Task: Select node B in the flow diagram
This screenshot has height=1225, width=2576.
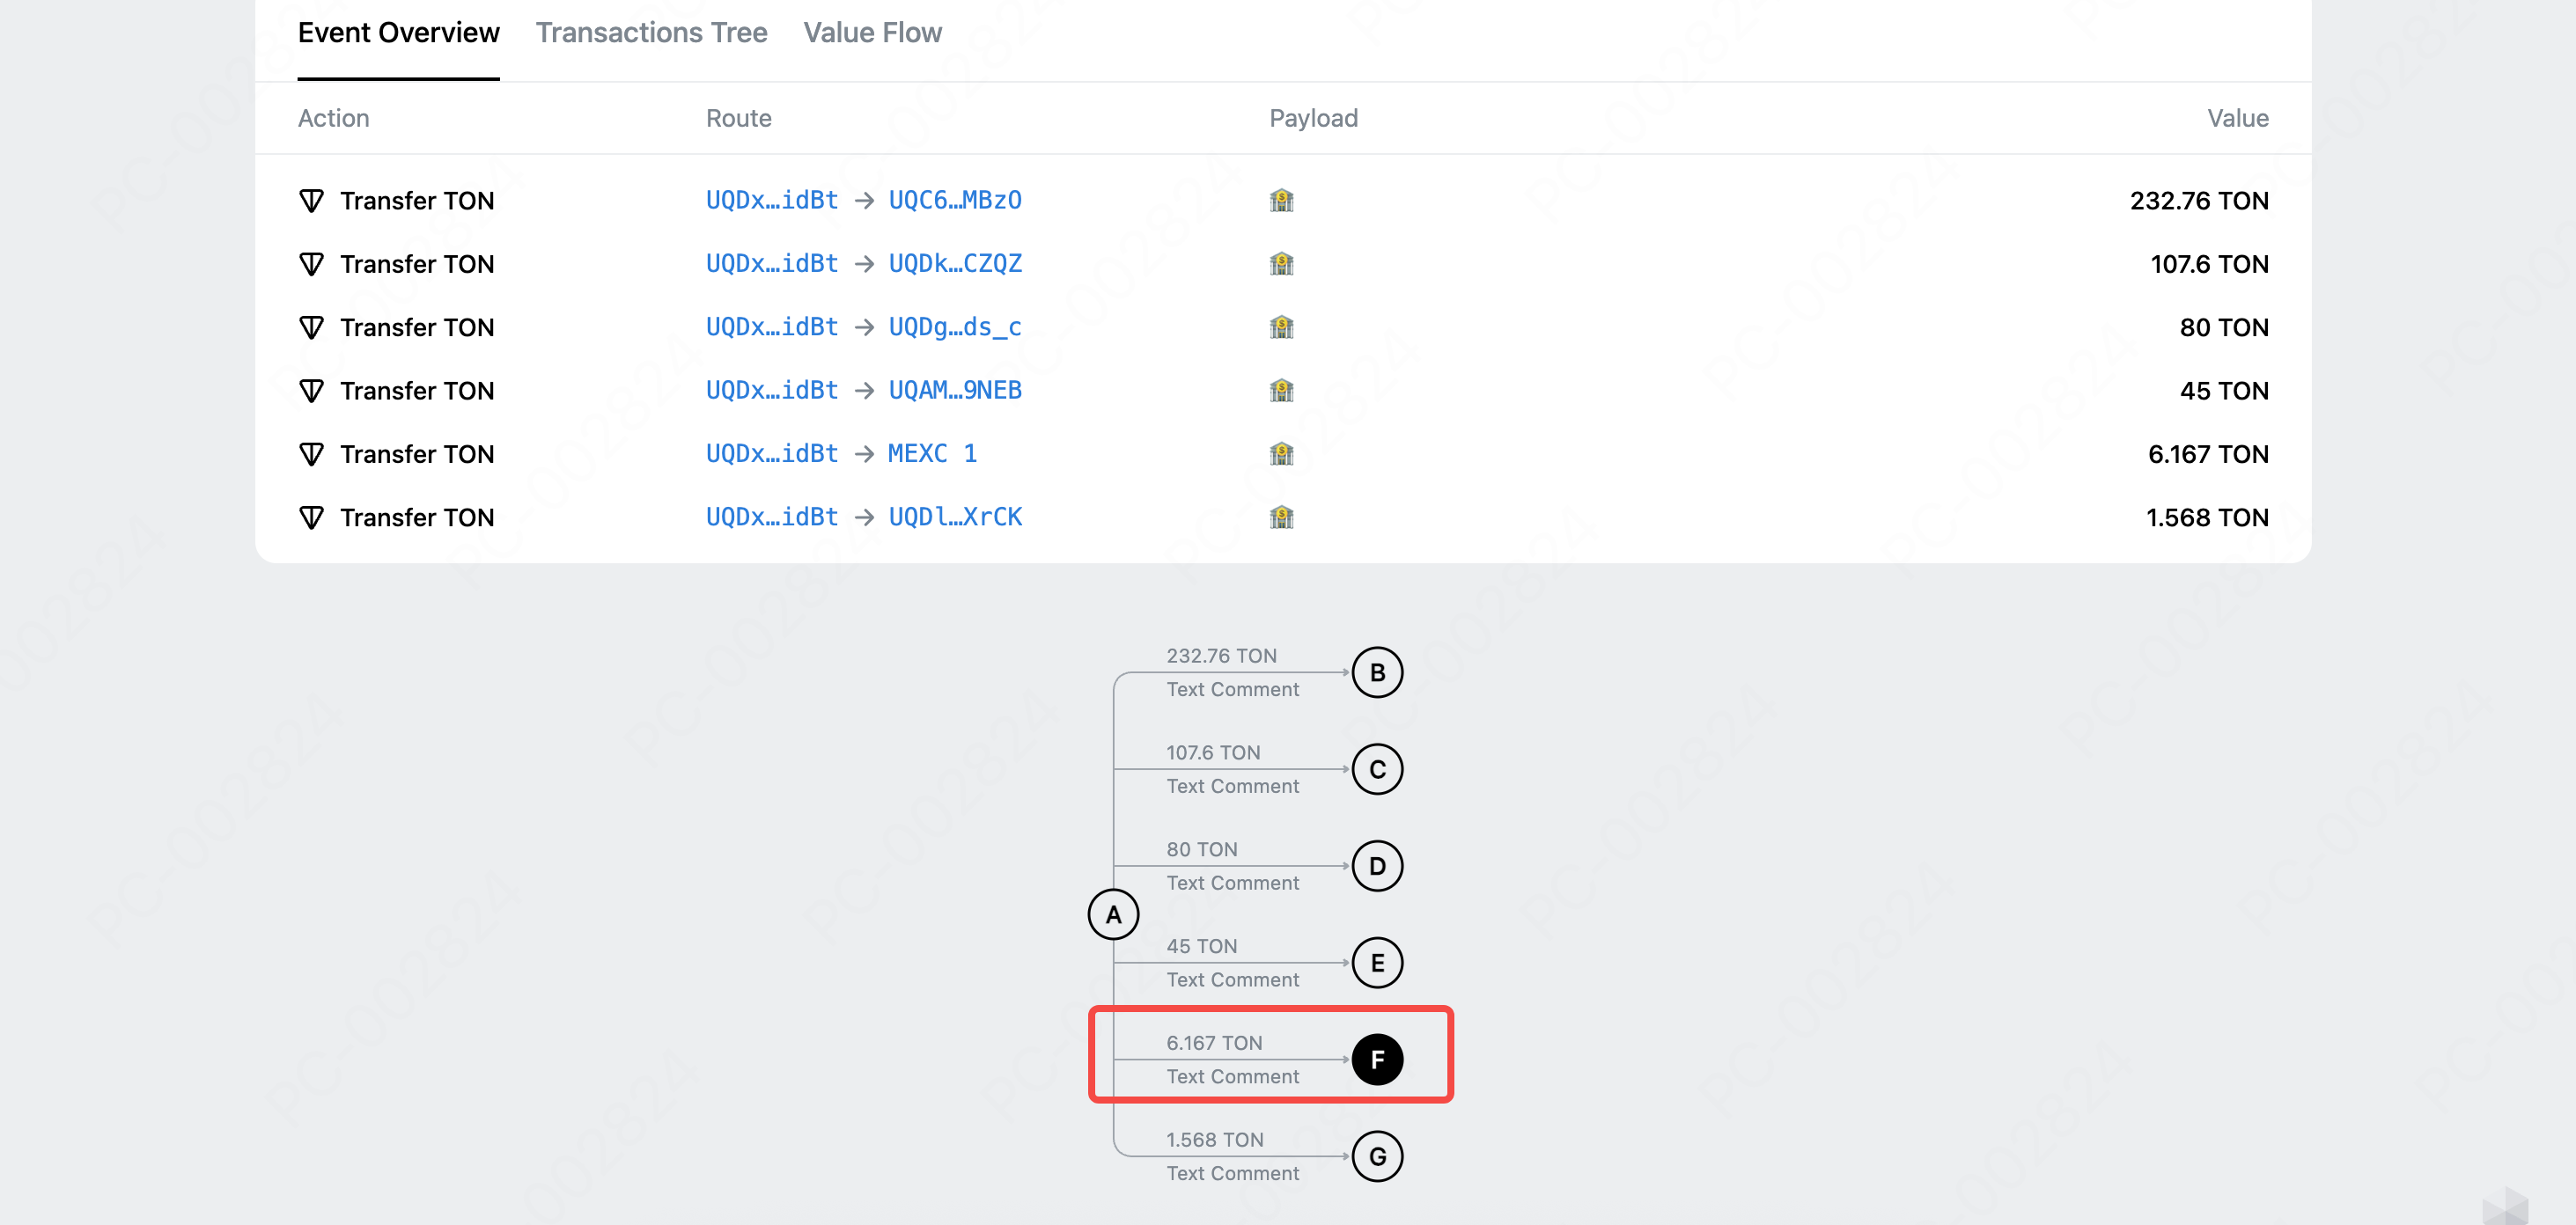Action: [1377, 672]
